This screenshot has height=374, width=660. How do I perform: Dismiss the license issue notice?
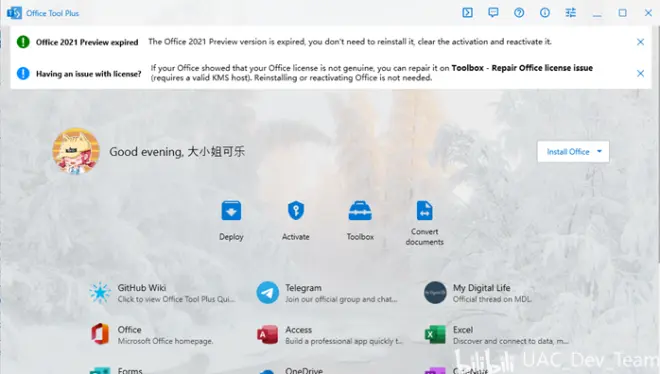[x=640, y=73]
